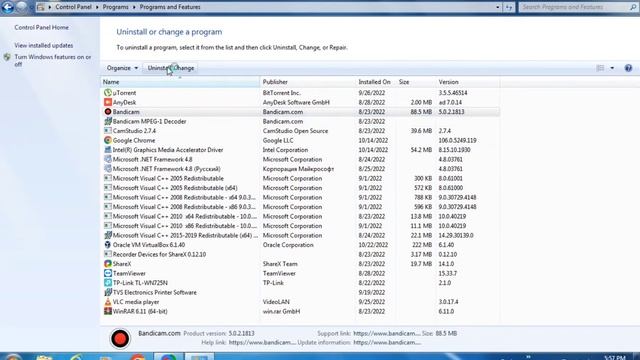Image resolution: width=640 pixels, height=360 pixels.
Task: Click the win.rar GmbH publisher cell
Action: pyautogui.click(x=281, y=311)
